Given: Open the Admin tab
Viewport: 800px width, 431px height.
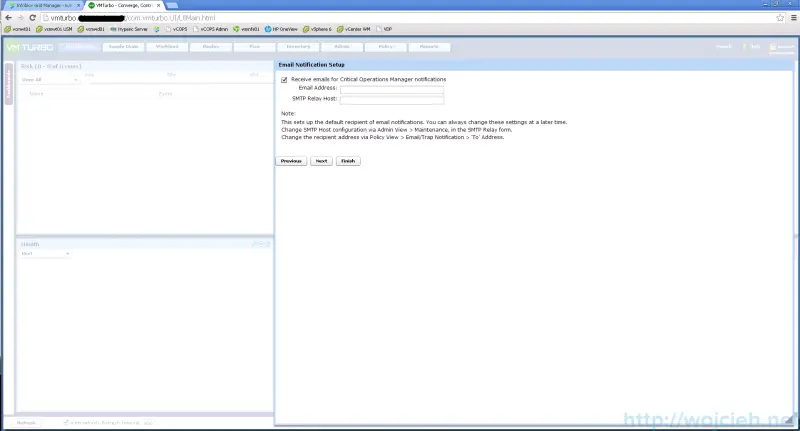Looking at the screenshot, I should [342, 47].
